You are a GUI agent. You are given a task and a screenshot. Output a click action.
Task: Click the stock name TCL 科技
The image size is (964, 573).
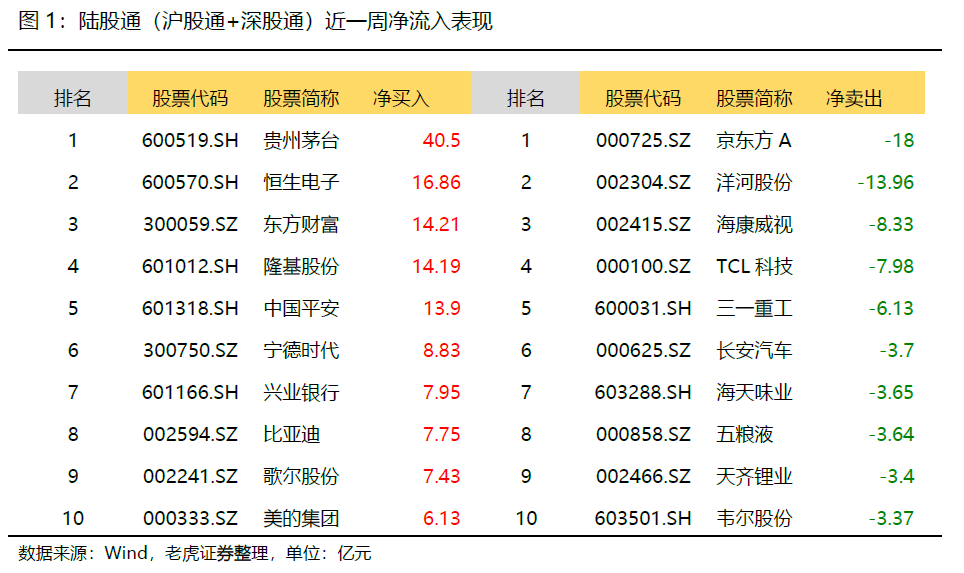[754, 266]
